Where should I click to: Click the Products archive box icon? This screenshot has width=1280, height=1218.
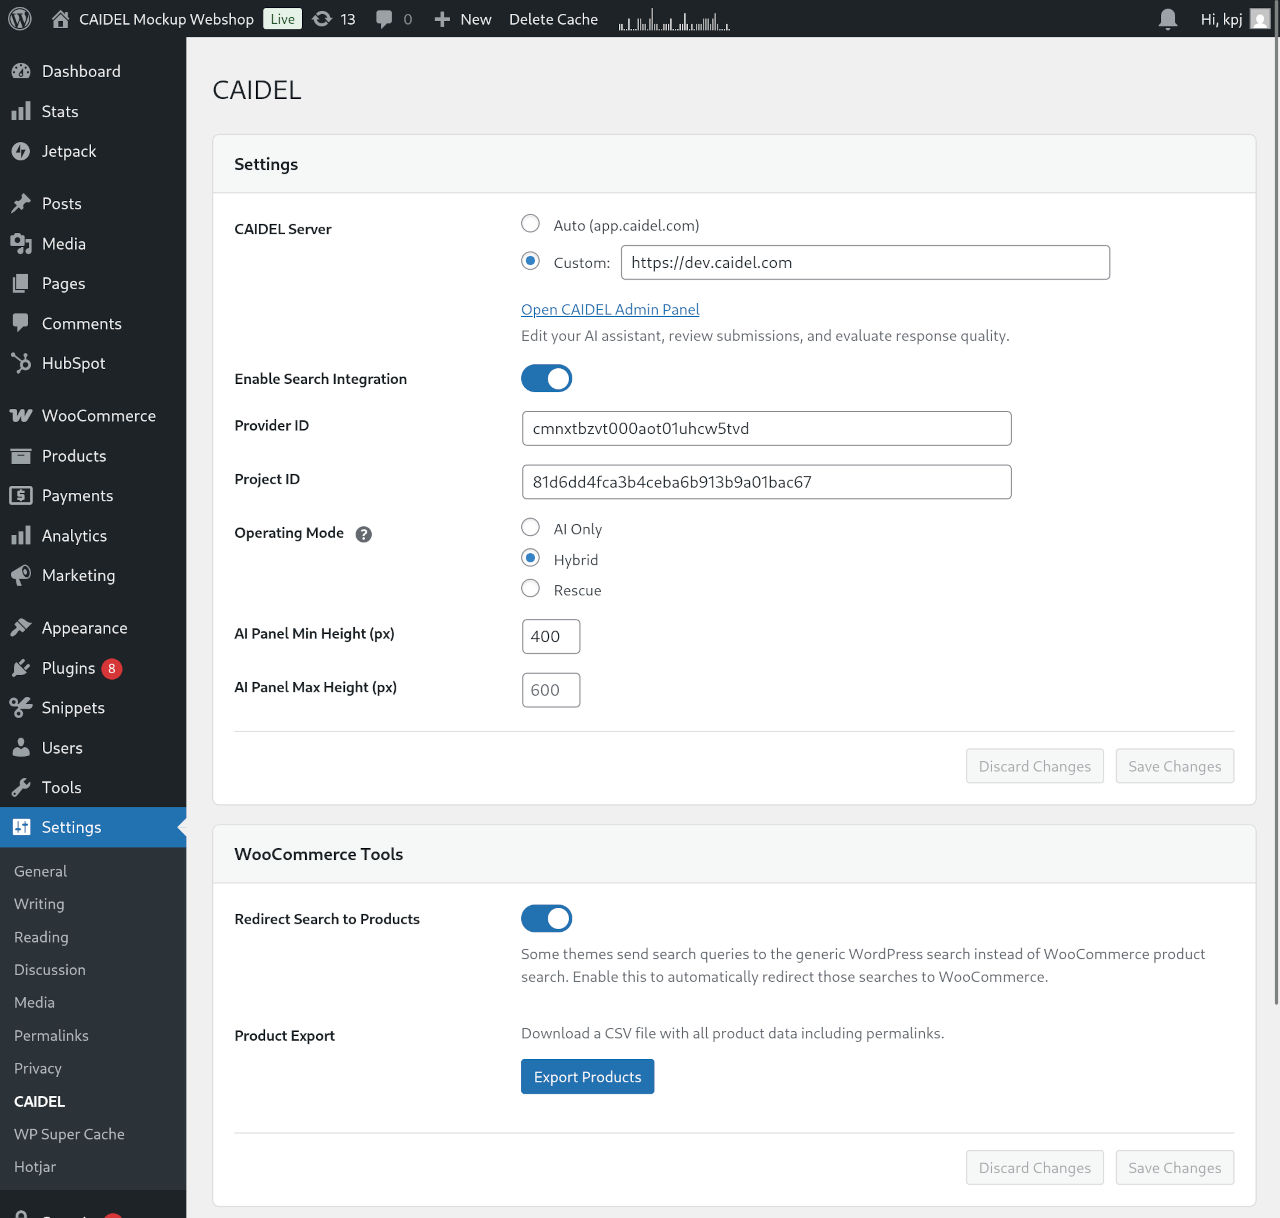pyautogui.click(x=21, y=455)
